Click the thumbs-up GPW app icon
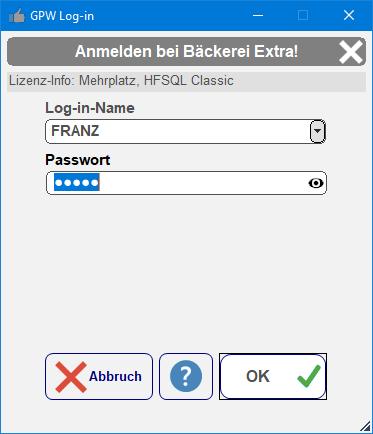The image size is (373, 434). tap(17, 16)
